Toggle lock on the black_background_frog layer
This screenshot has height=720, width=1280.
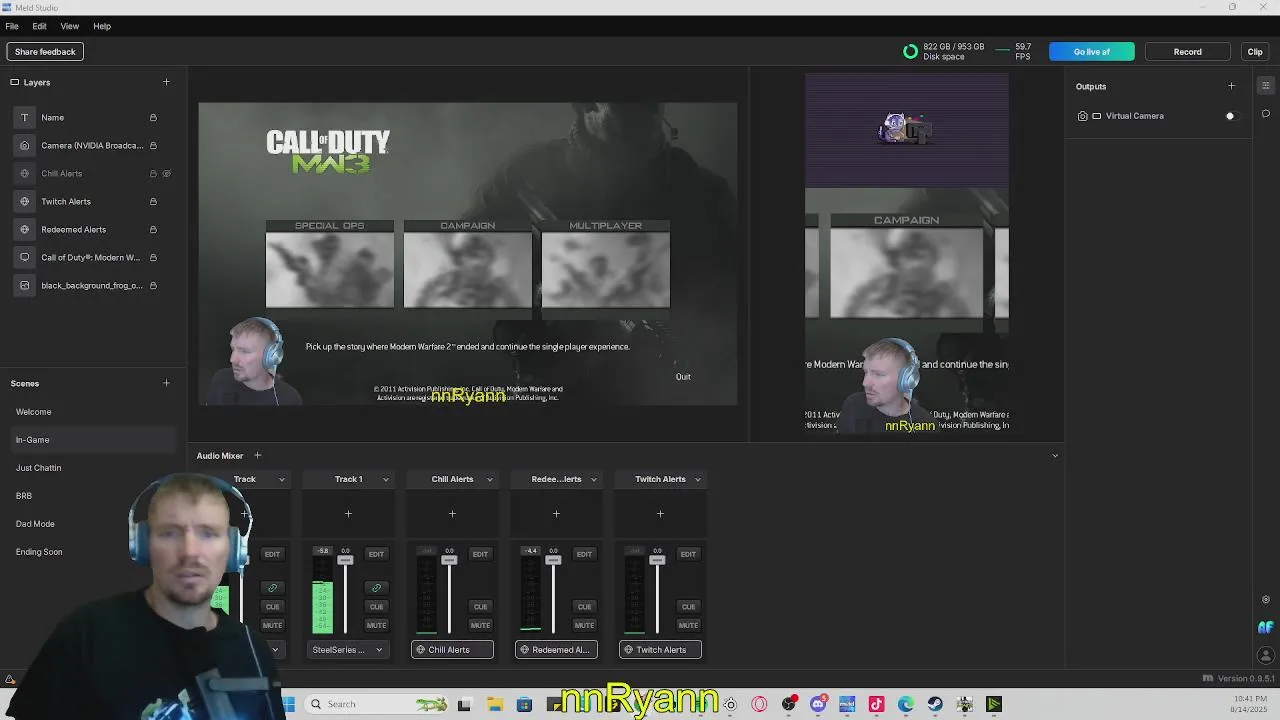click(153, 286)
